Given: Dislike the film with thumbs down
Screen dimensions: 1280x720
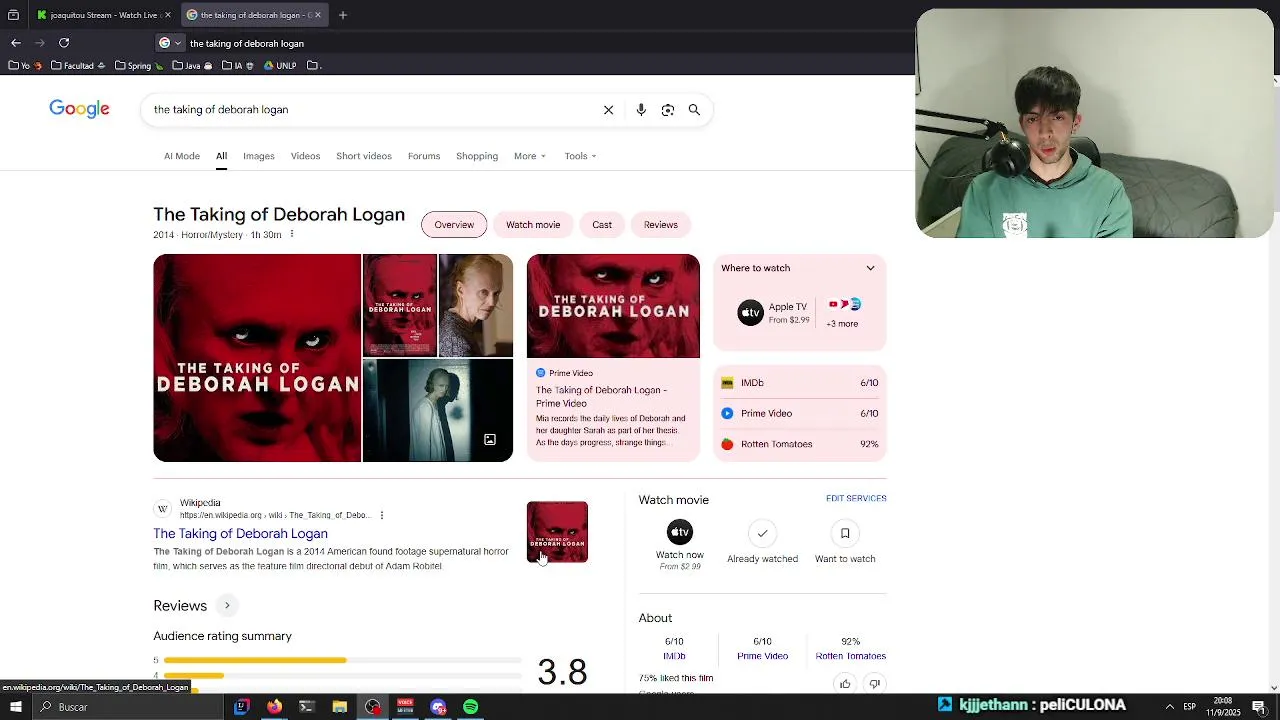Looking at the screenshot, I should pos(875,684).
